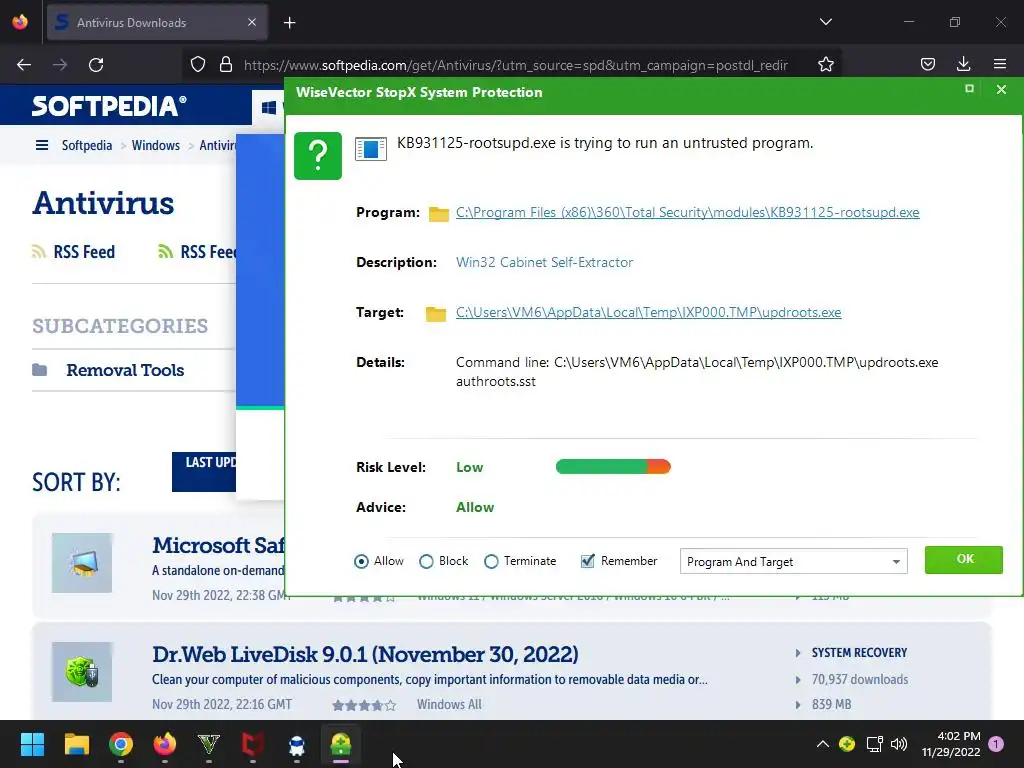
Task: Open the Program folder icon
Action: click(x=438, y=214)
